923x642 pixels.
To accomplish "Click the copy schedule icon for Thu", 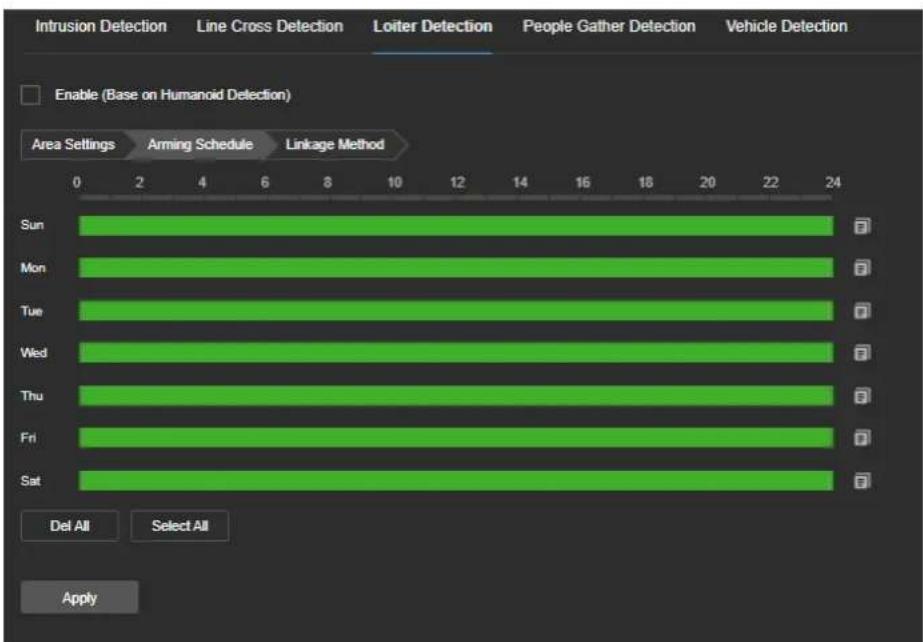I will tap(862, 396).
